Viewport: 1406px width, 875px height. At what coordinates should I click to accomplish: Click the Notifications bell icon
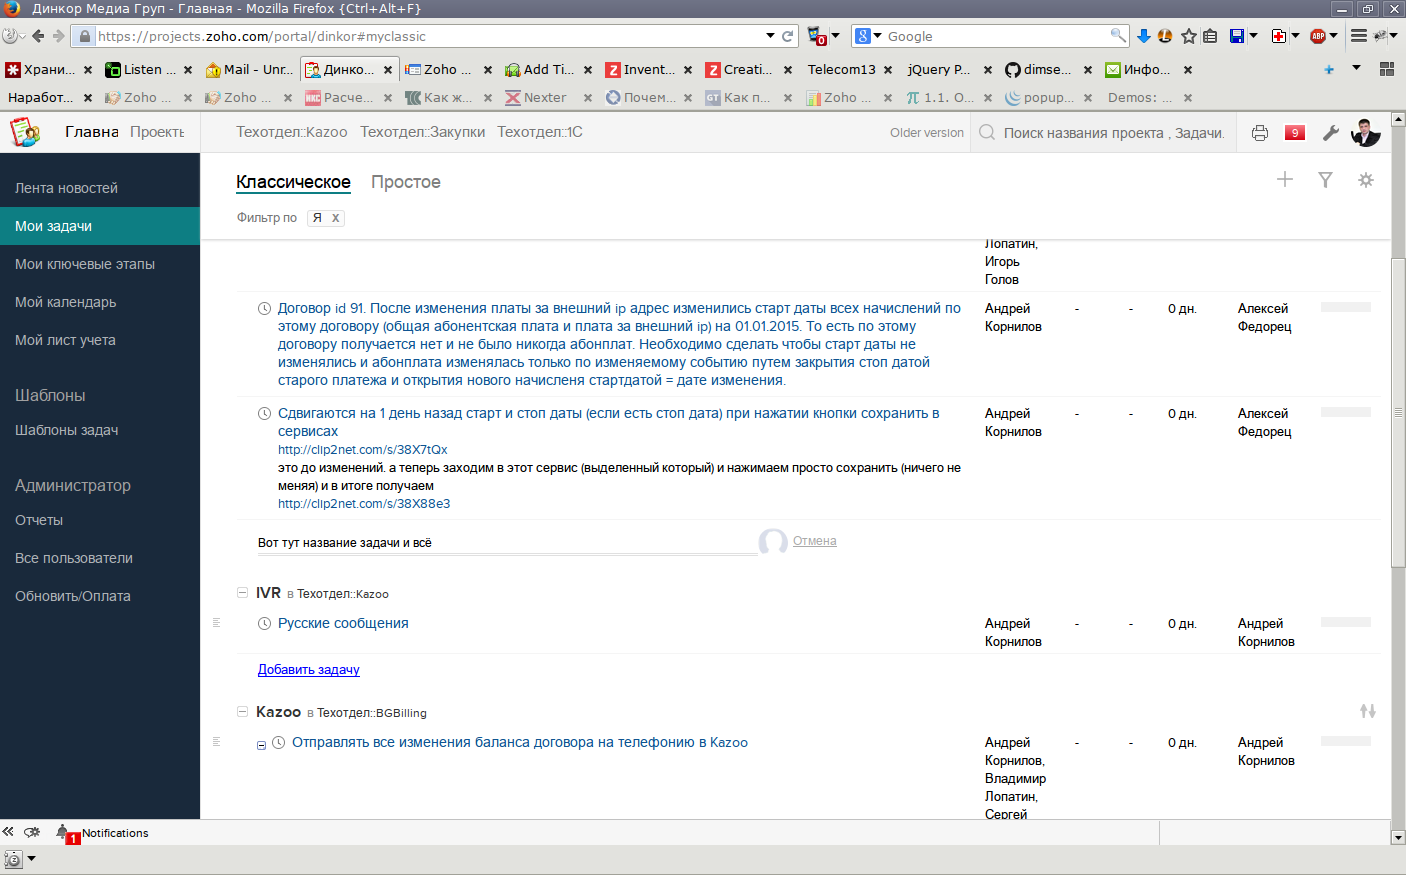click(x=63, y=832)
